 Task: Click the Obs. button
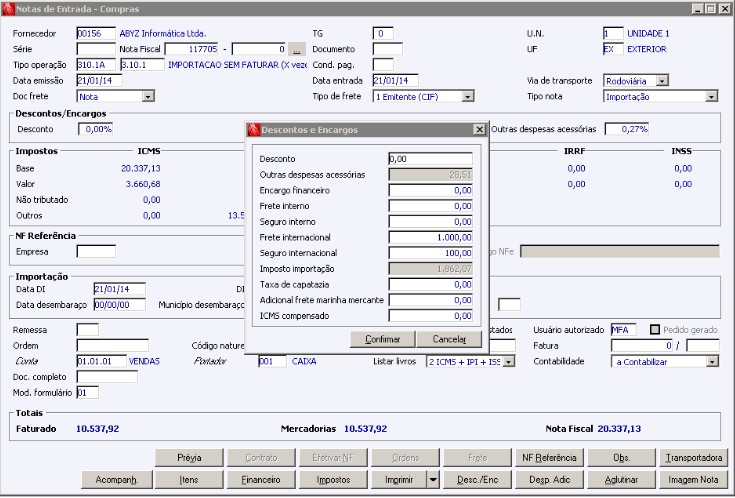click(621, 458)
